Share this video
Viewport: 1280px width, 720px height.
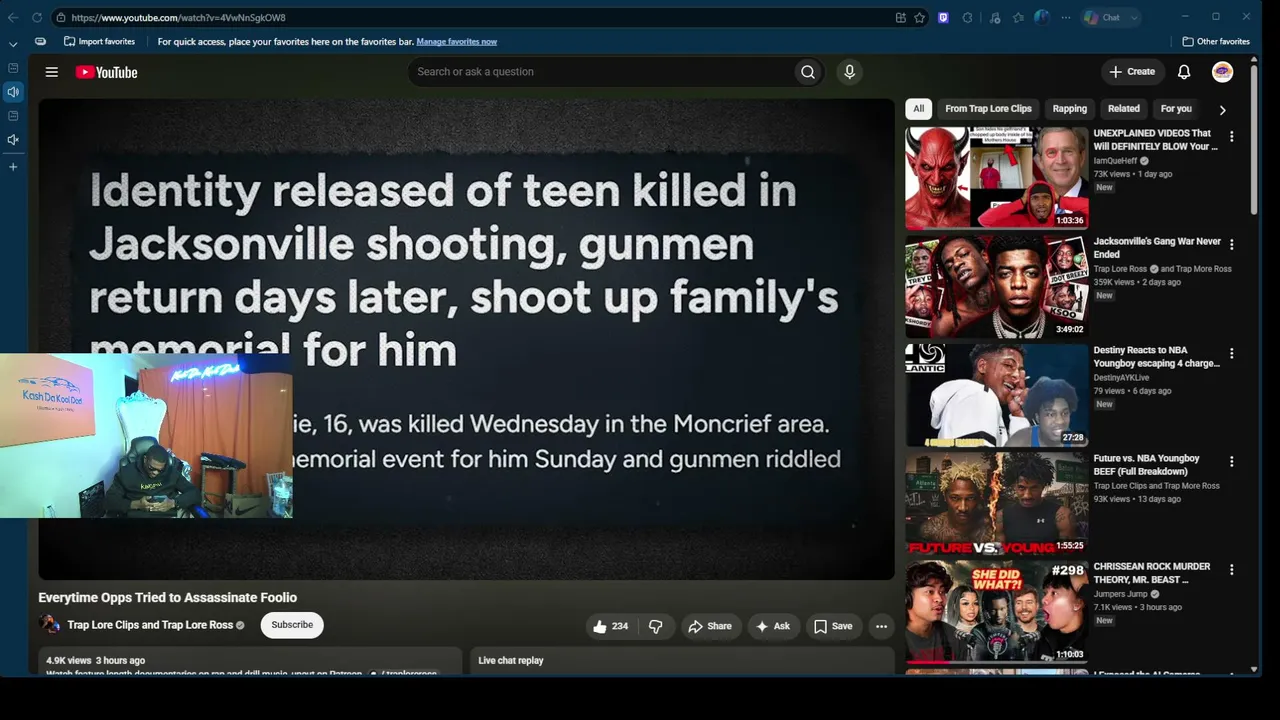[710, 626]
